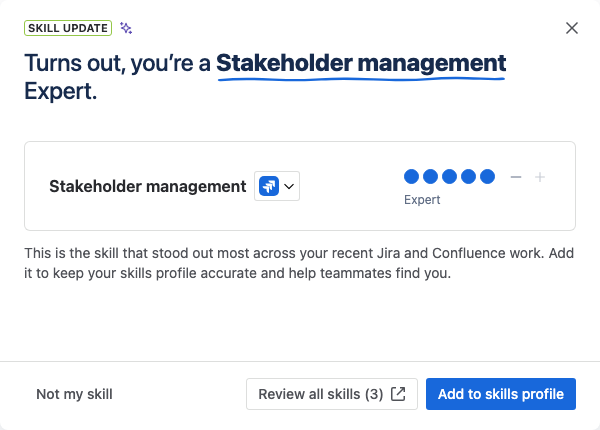Click the SKILL UPDATE badge
This screenshot has height=430, width=600.
[x=68, y=28]
